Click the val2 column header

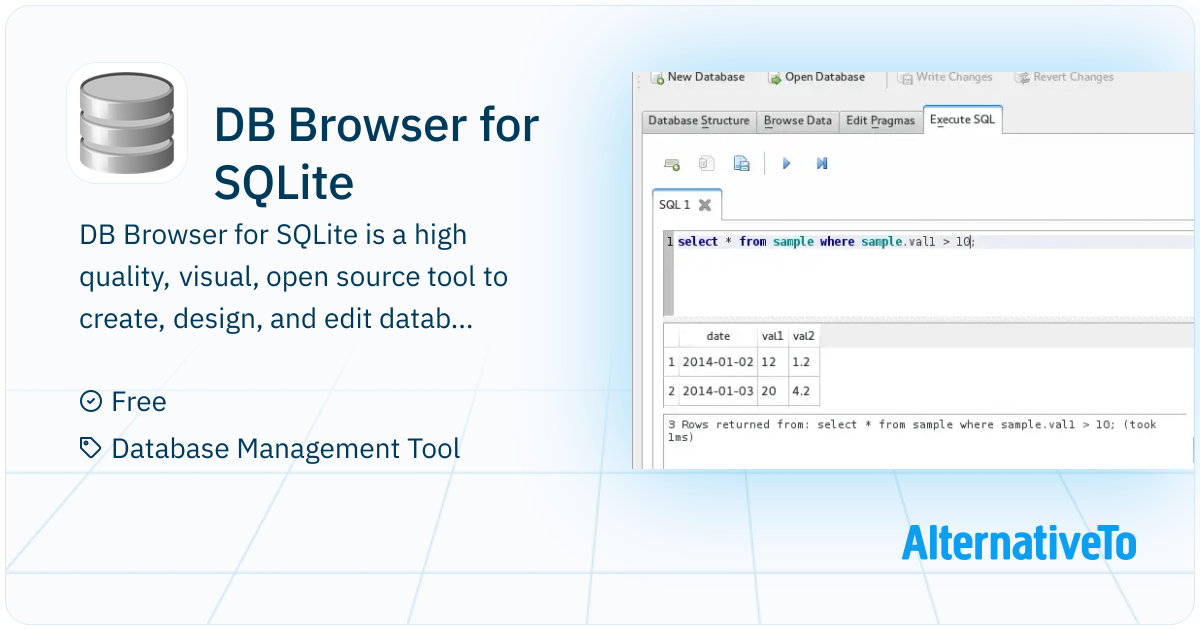click(804, 337)
